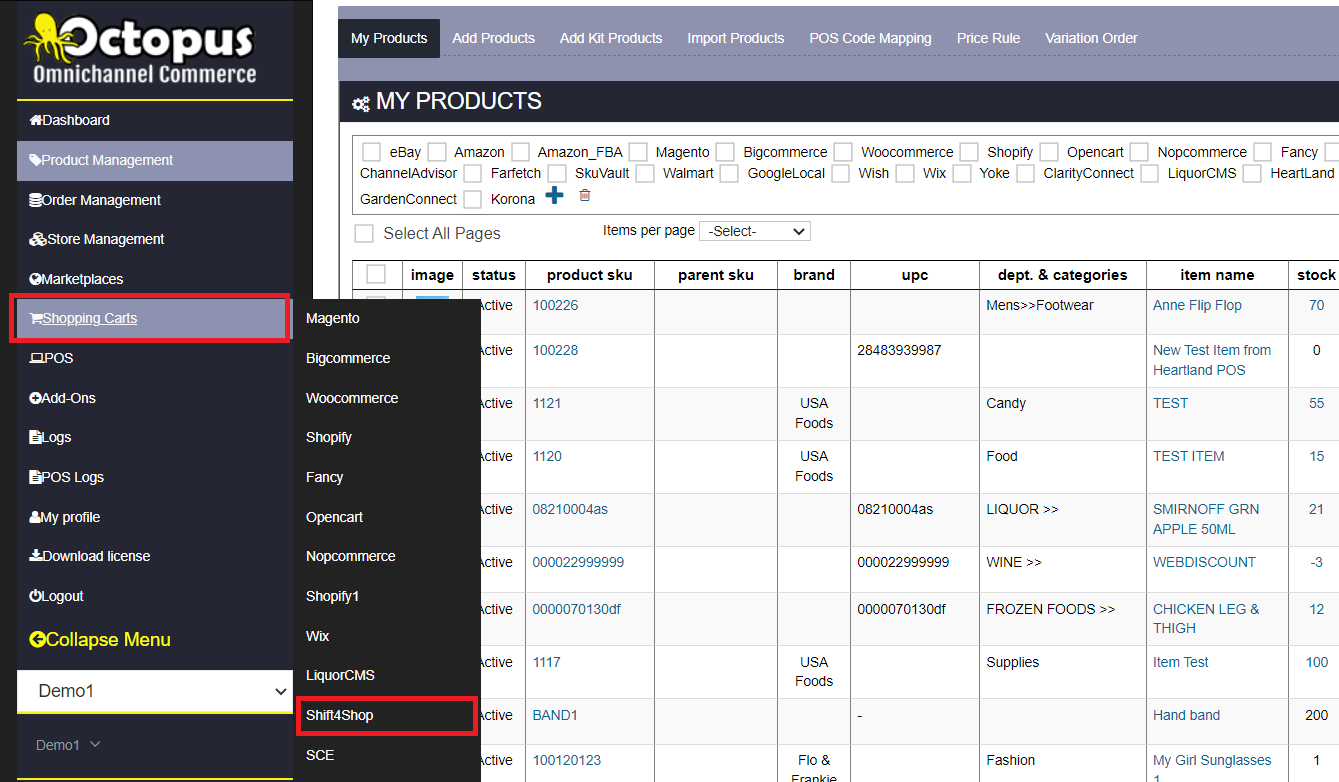The width and height of the screenshot is (1339, 782).
Task: Click the SKU link BAND1
Action: coord(555,715)
